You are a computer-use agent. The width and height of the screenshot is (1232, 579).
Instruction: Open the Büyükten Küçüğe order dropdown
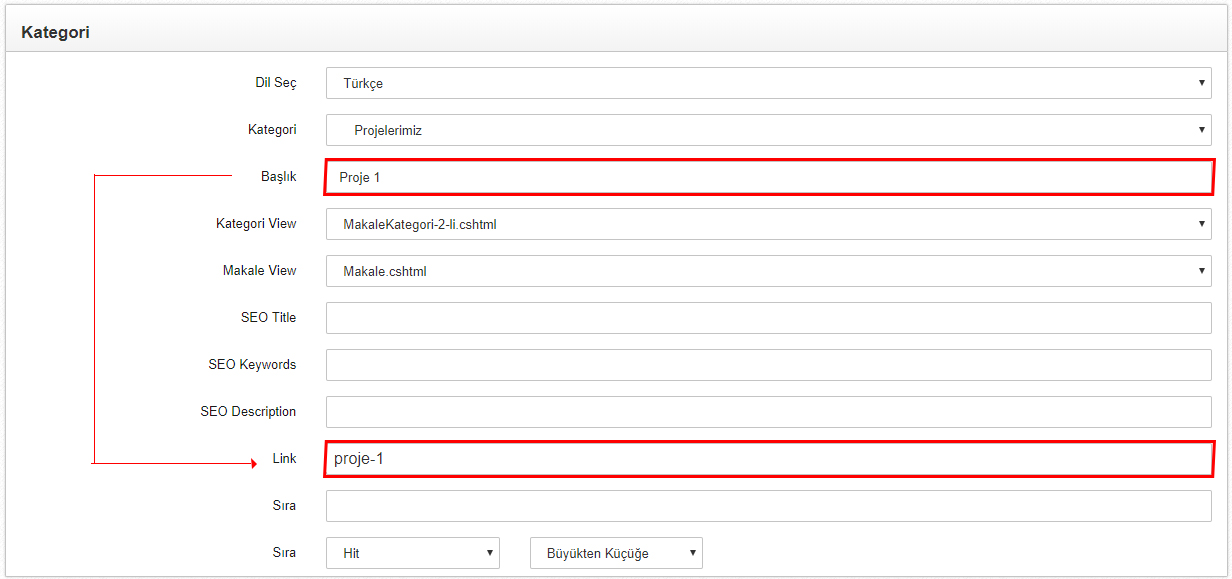coord(616,553)
